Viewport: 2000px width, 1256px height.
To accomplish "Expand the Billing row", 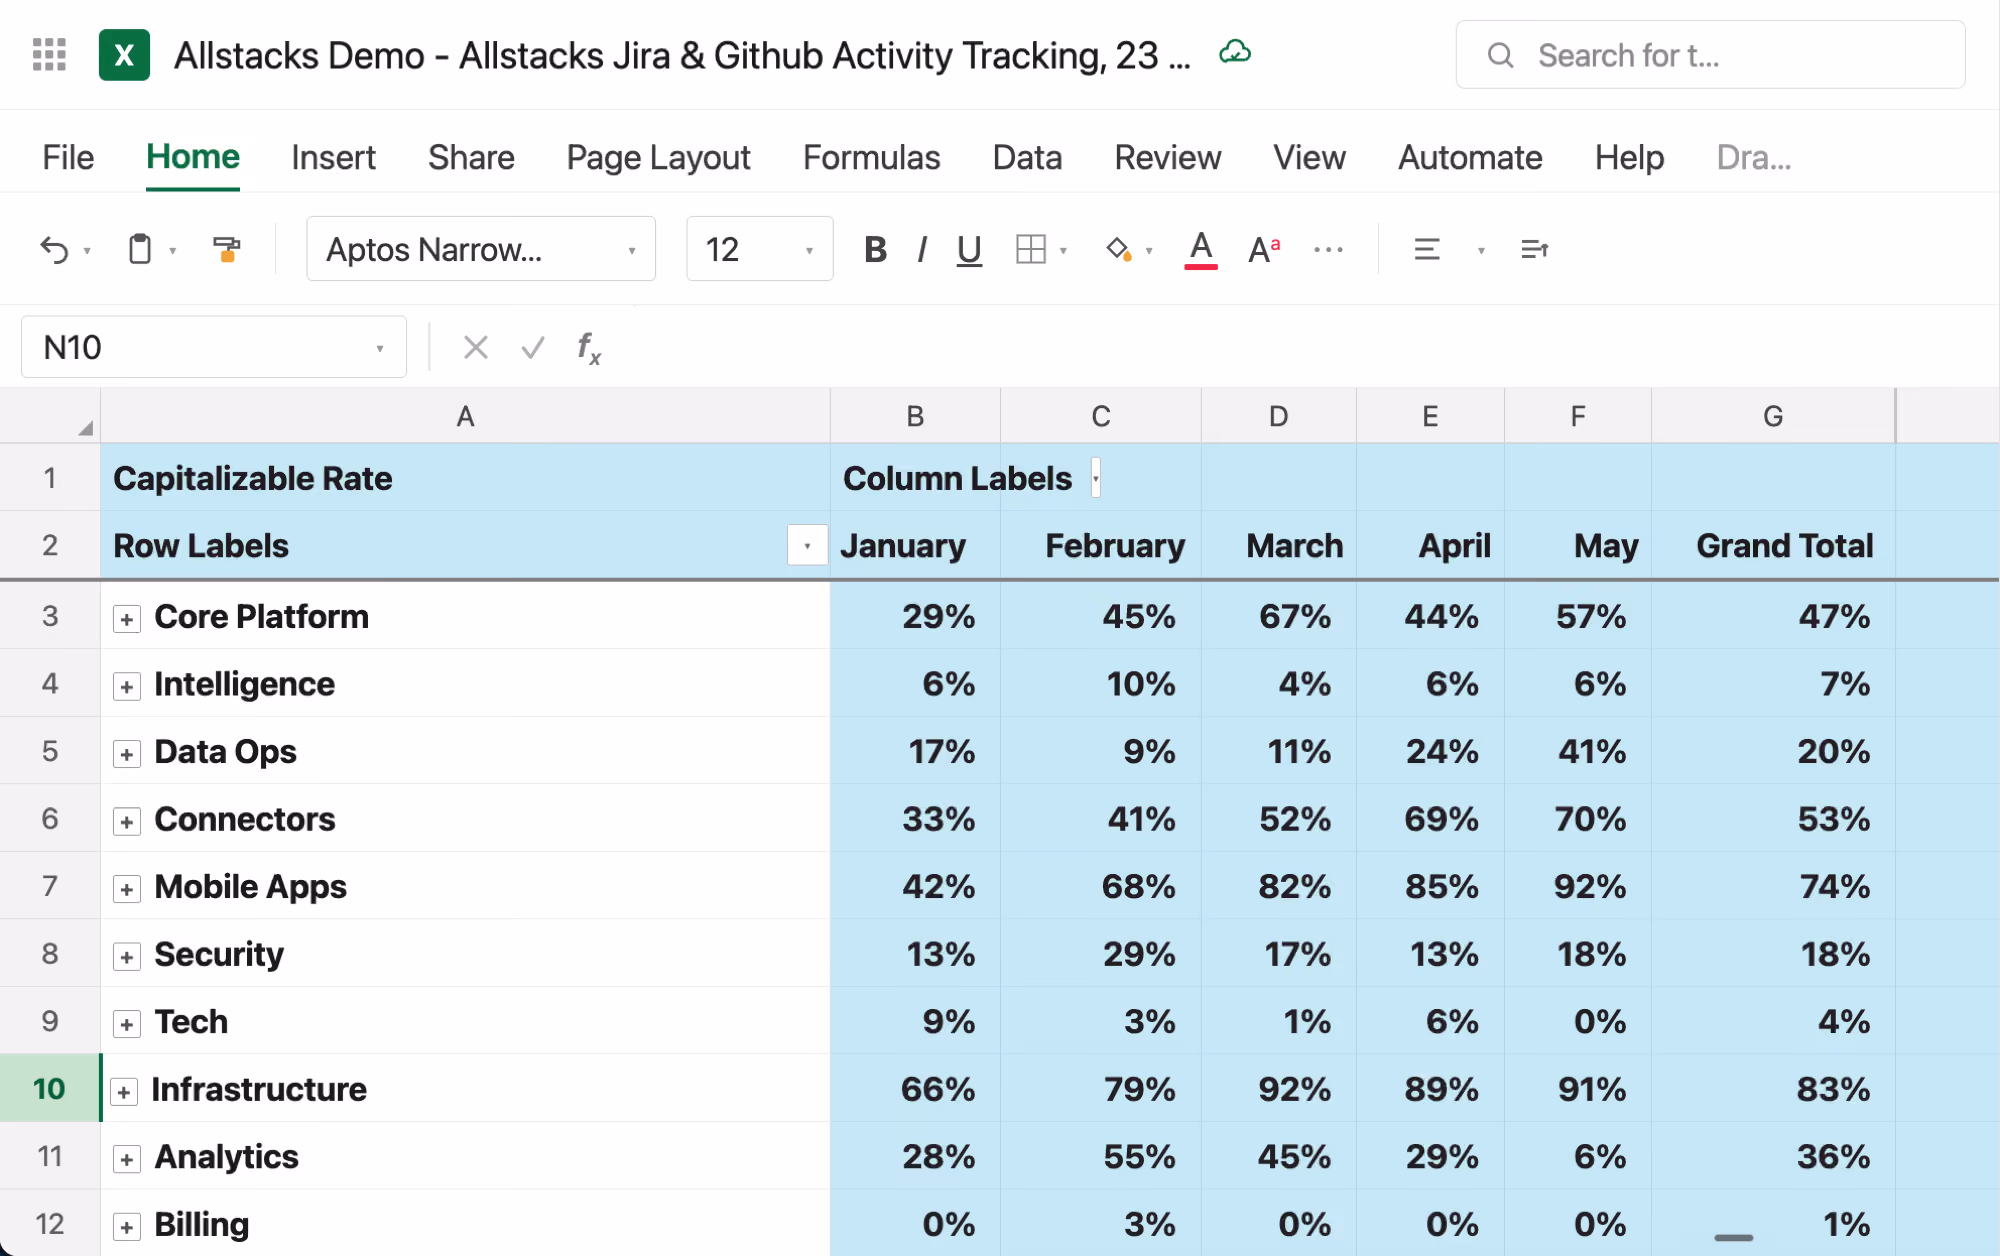I will coord(126,1227).
